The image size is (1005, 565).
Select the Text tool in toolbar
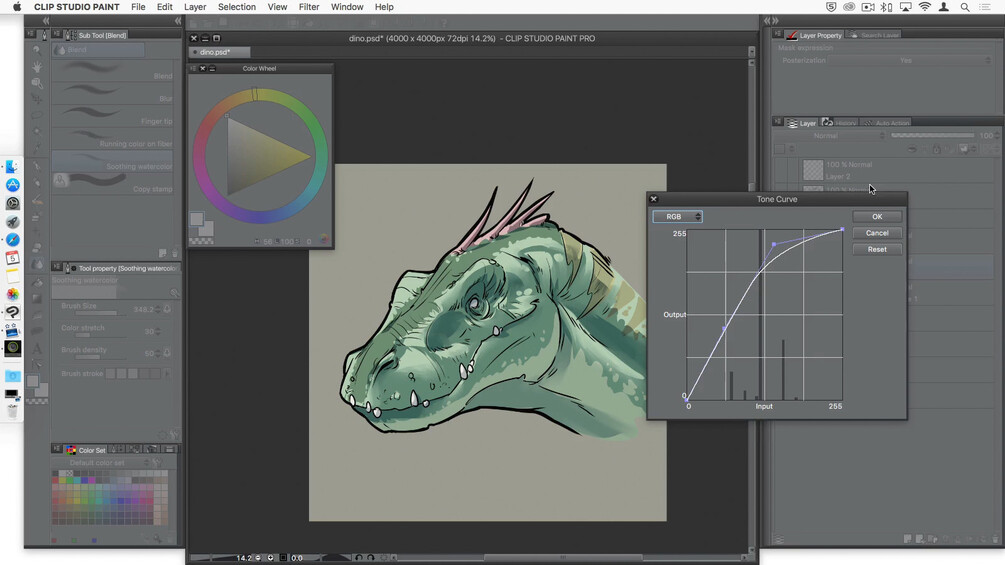point(37,348)
